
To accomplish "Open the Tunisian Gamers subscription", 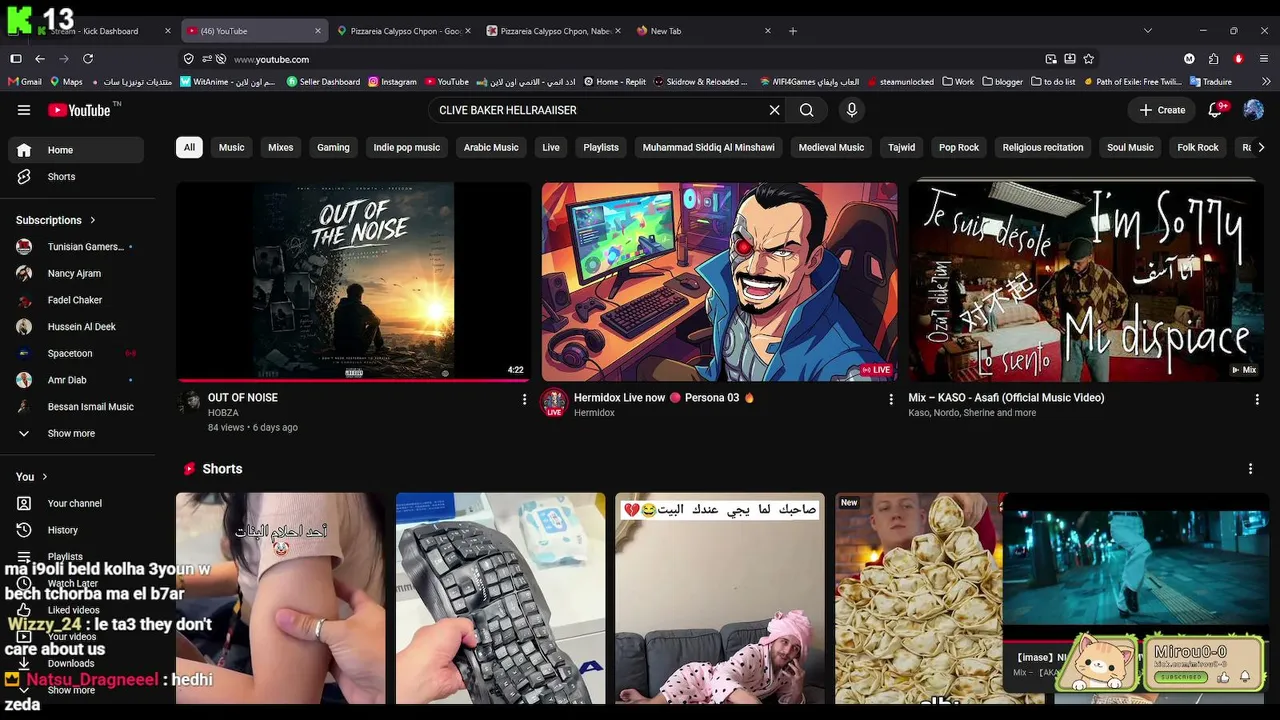I will click(x=76, y=247).
